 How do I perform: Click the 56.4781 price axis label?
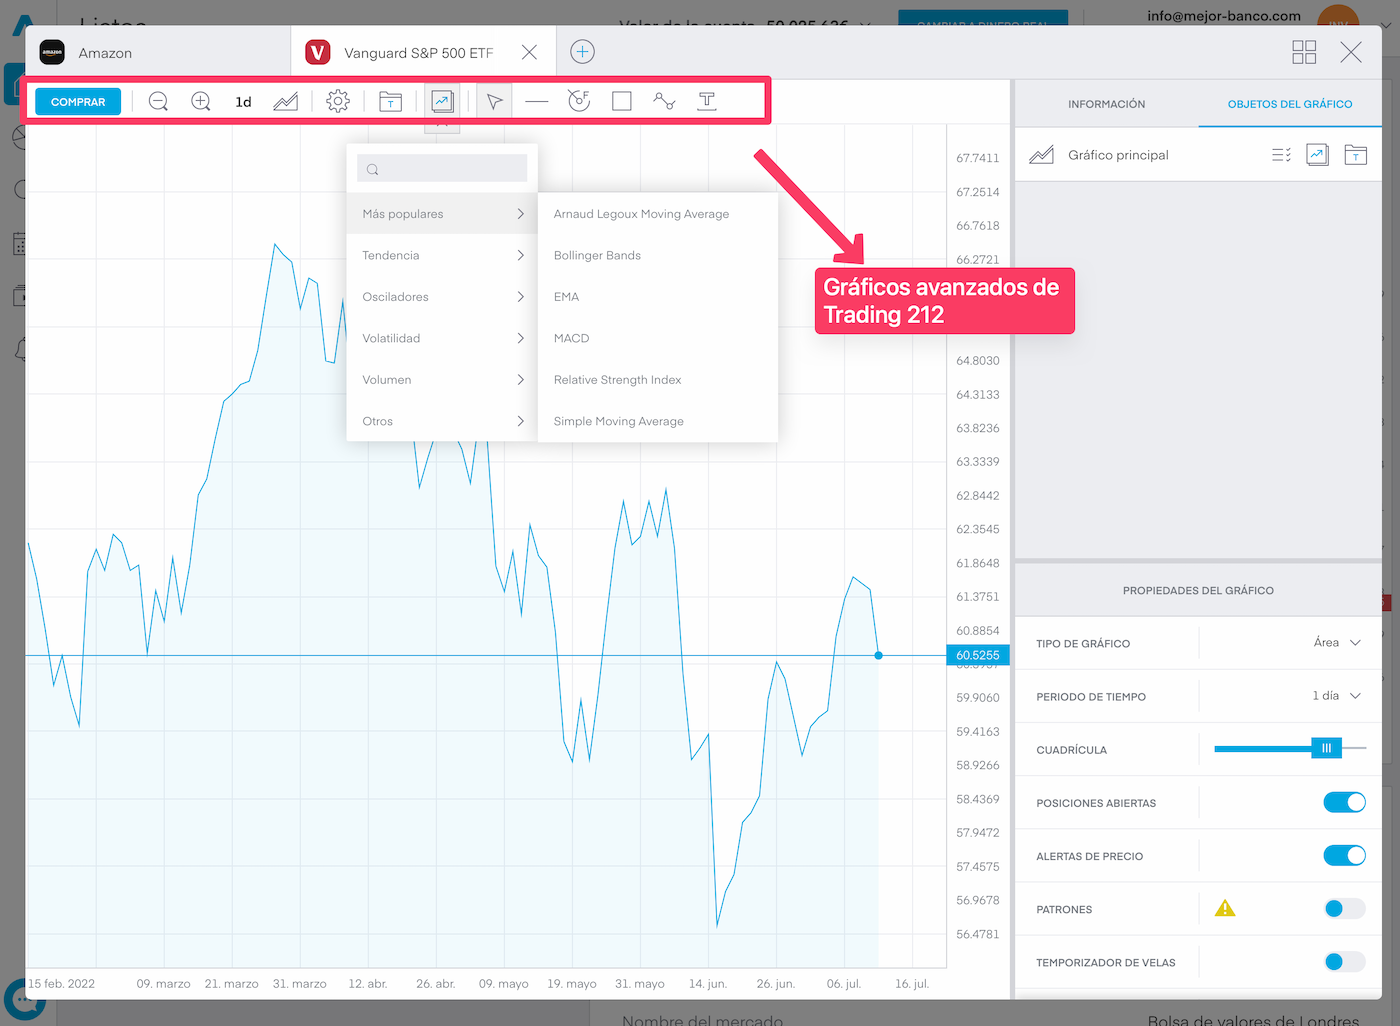(978, 934)
